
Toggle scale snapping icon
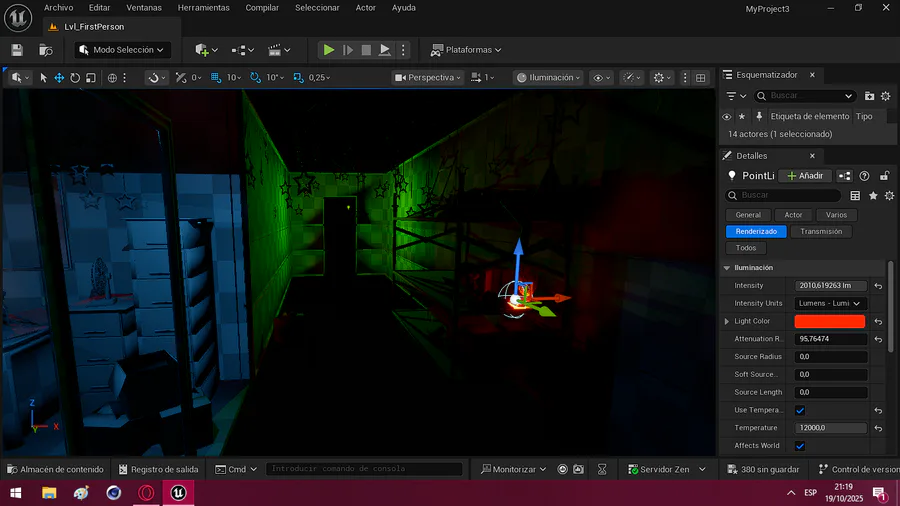coord(298,77)
